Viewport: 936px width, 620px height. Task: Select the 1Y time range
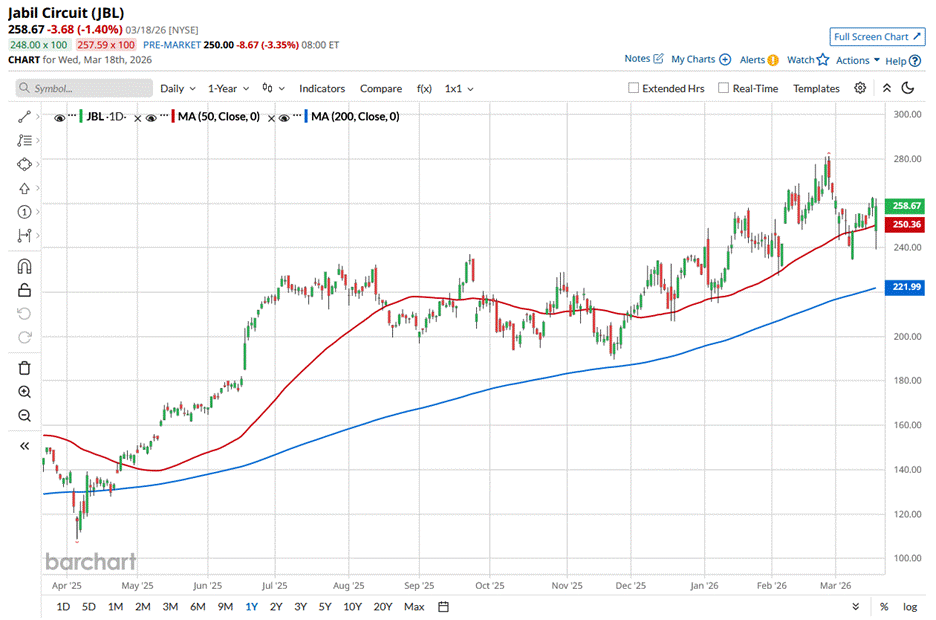tap(251, 607)
